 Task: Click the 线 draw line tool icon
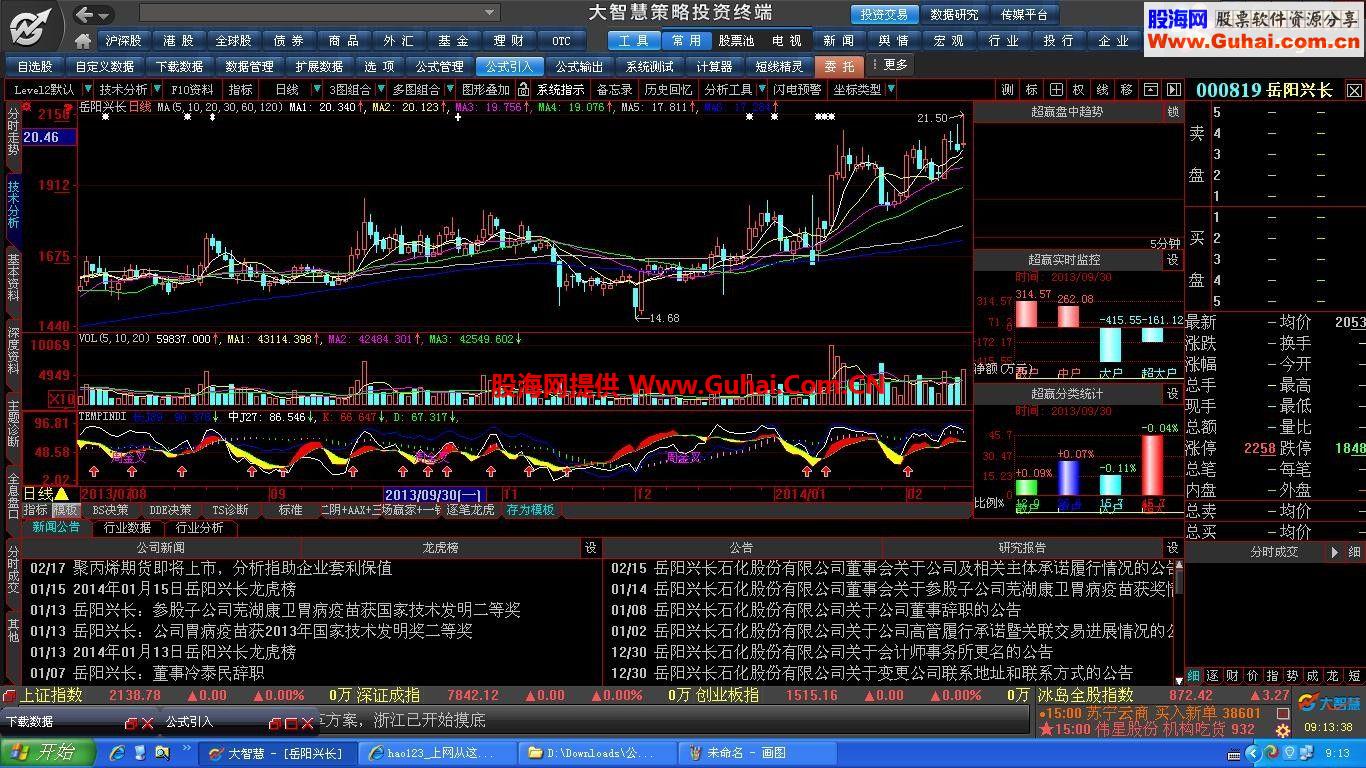1102,90
